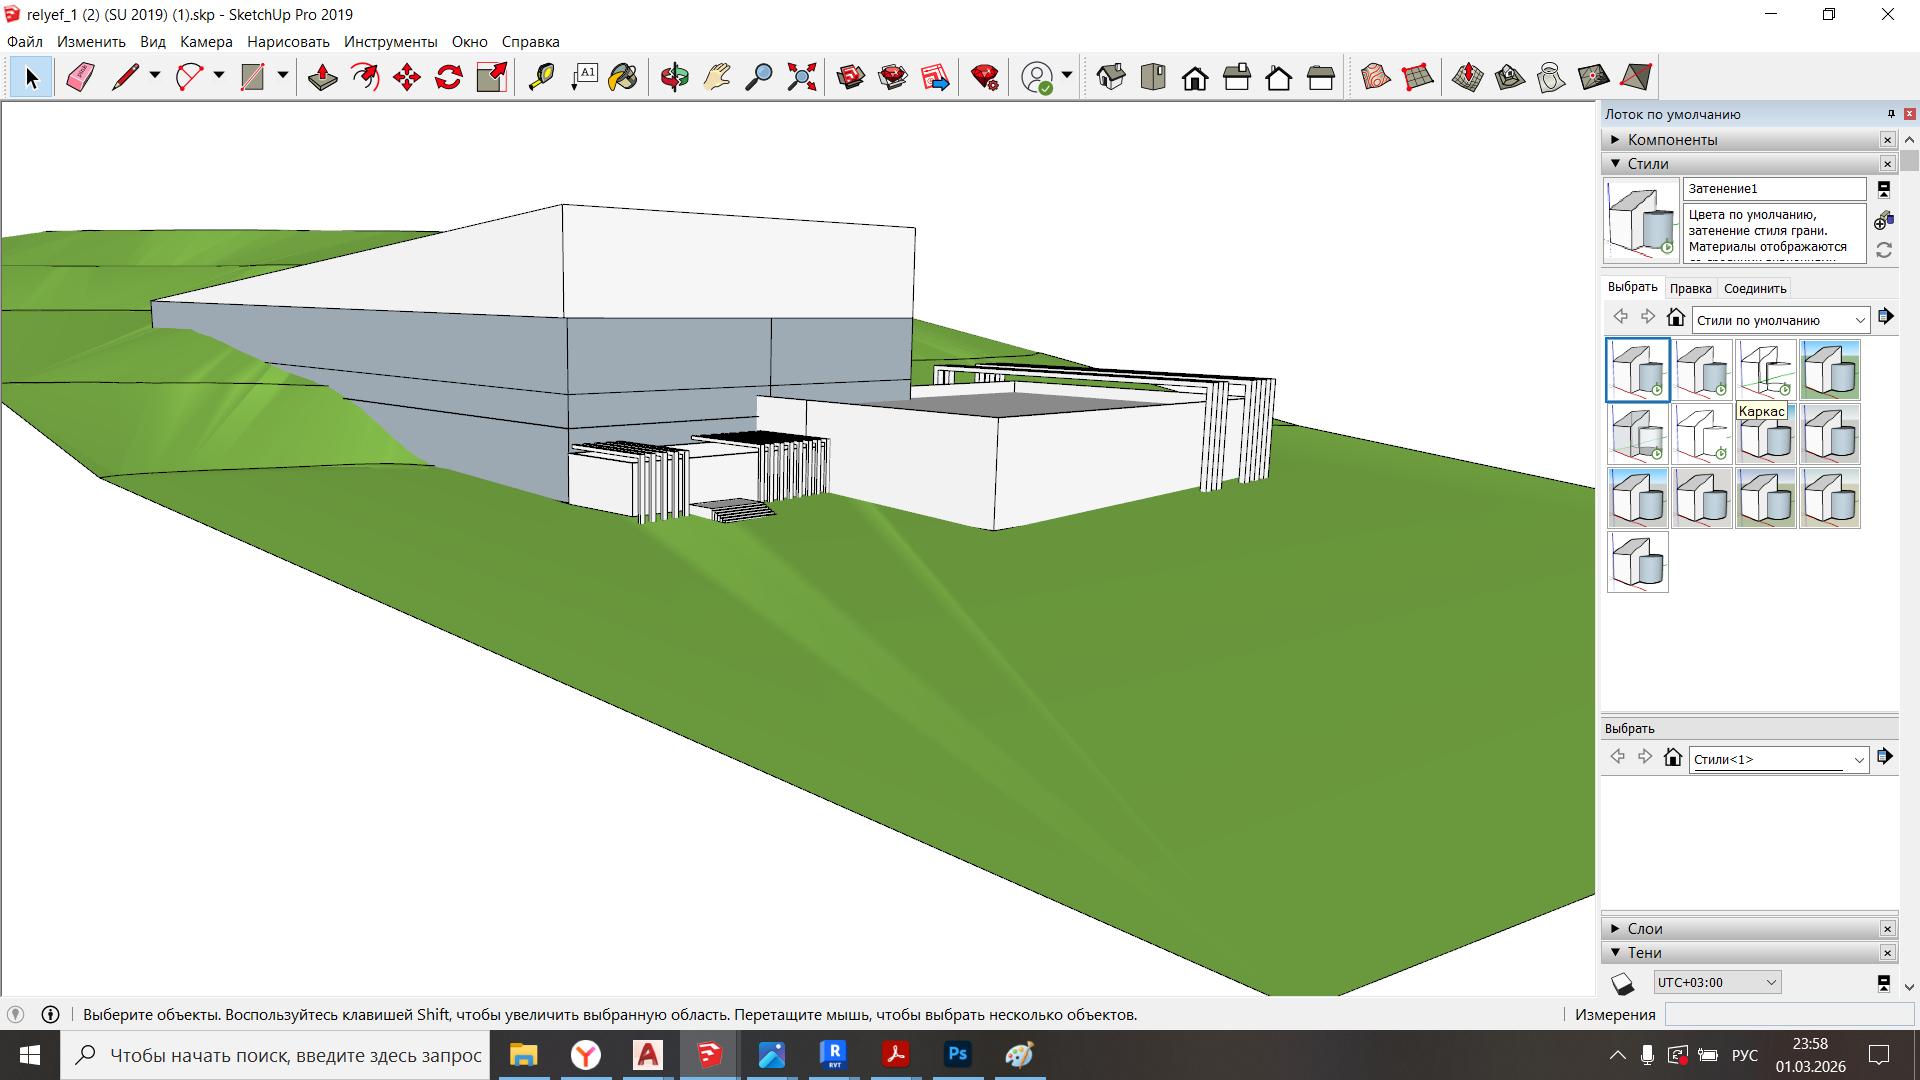Activate the Push/Pull tool
Viewport: 1920px width, 1080px height.
pos(322,77)
